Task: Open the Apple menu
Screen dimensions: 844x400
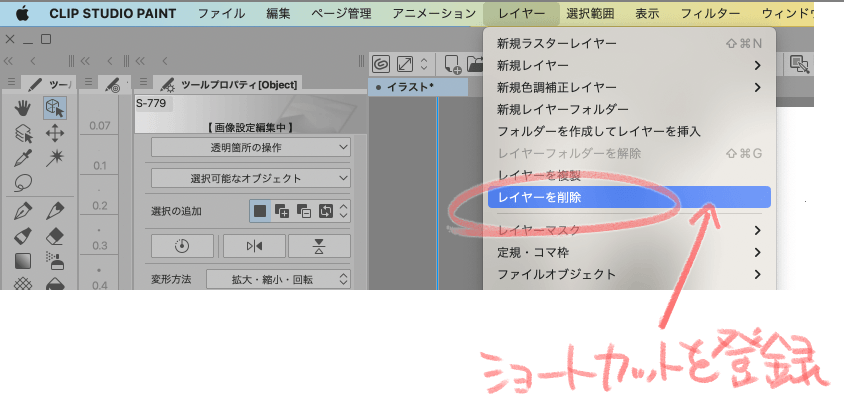Action: coord(22,13)
